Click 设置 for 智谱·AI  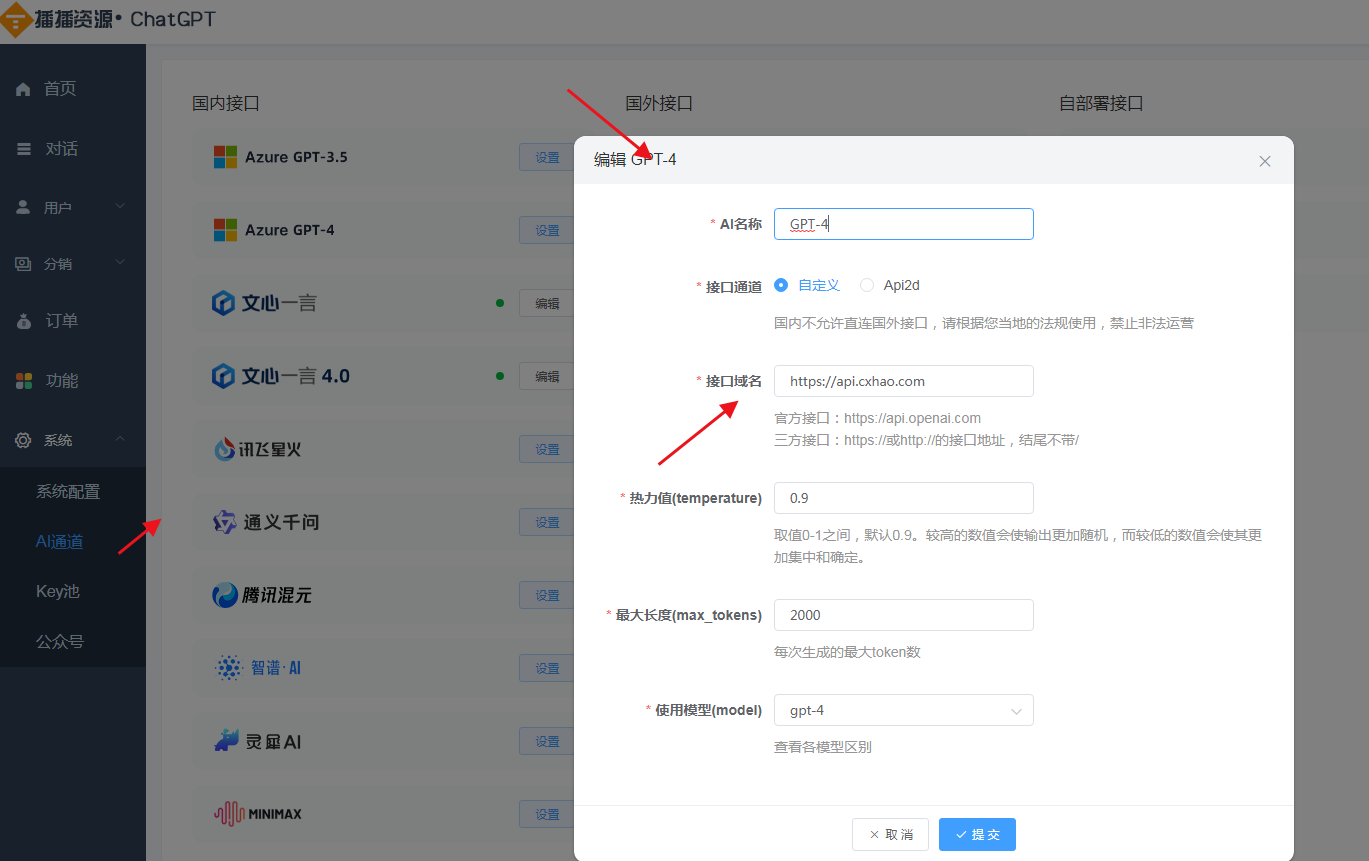click(547, 668)
